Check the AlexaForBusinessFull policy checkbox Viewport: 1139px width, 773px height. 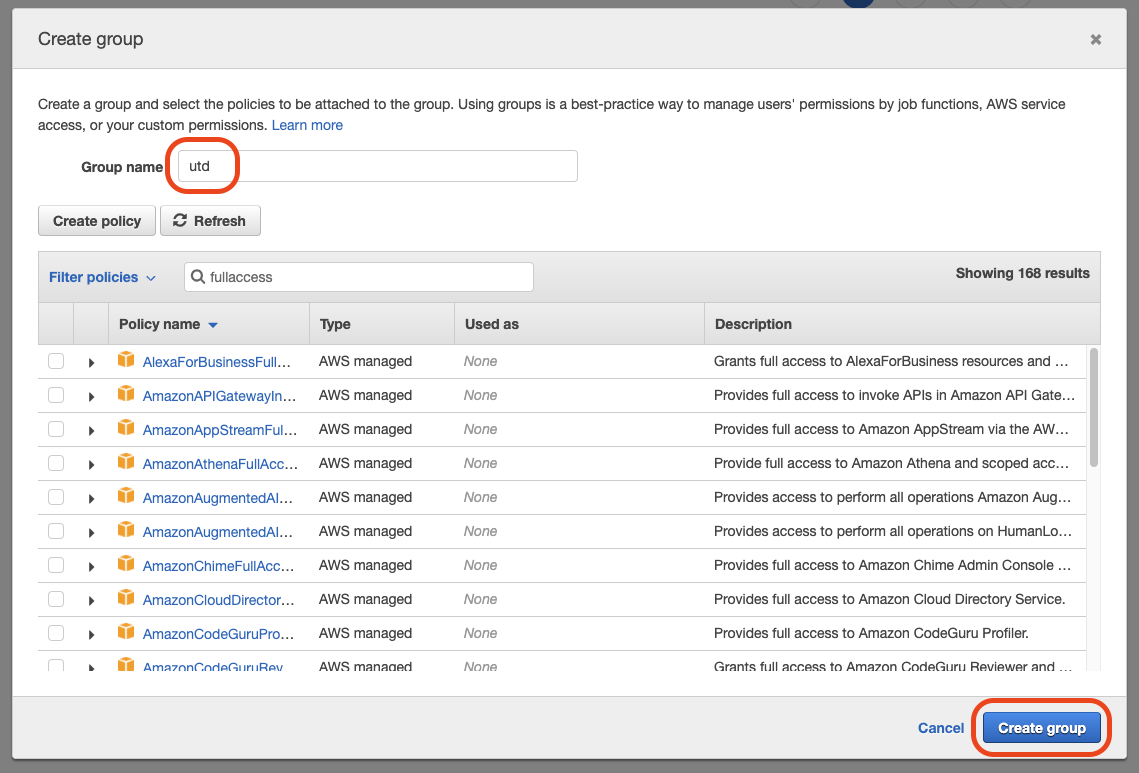coord(56,361)
